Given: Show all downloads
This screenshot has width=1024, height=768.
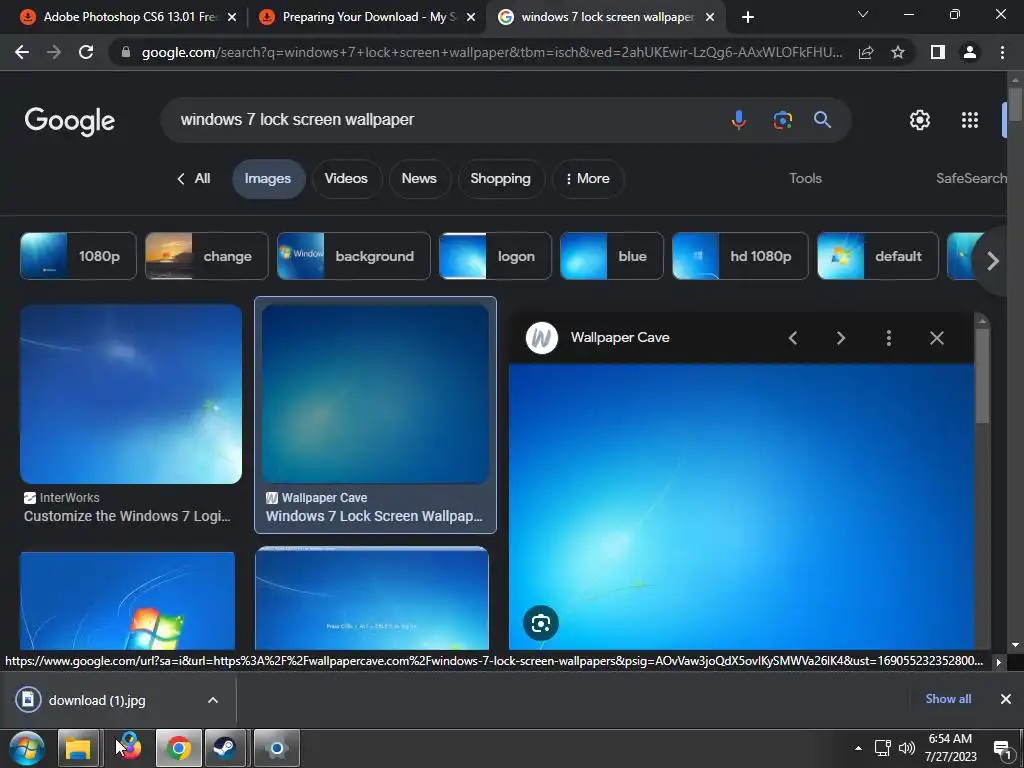Looking at the screenshot, I should pos(948,699).
